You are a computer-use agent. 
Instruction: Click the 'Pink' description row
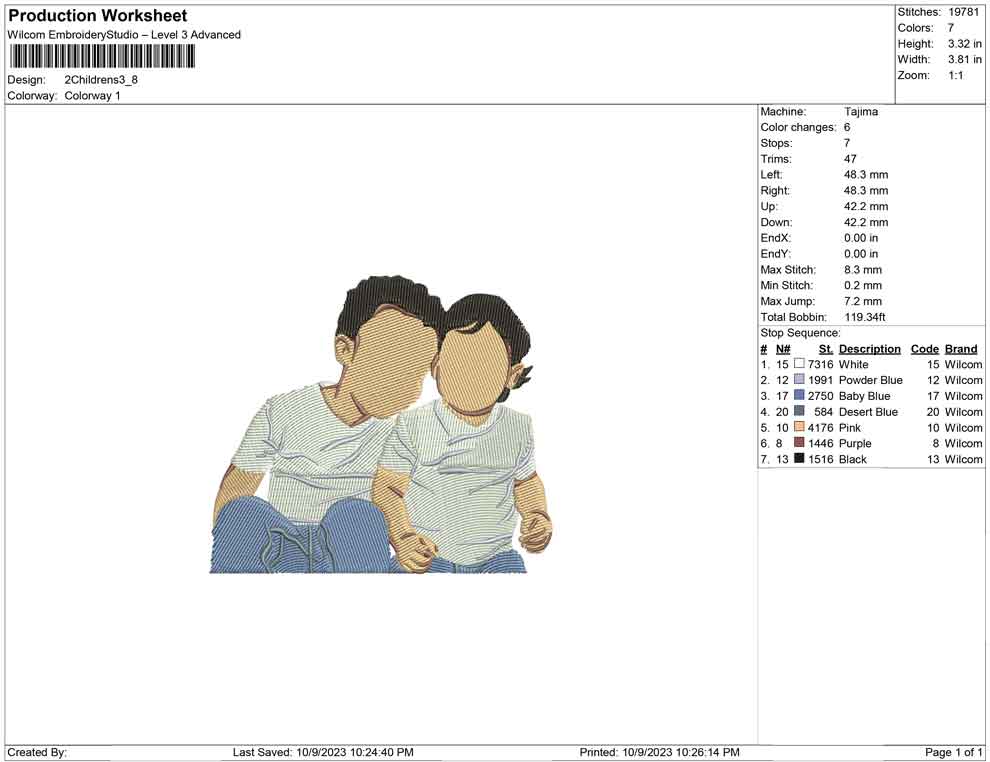click(849, 427)
